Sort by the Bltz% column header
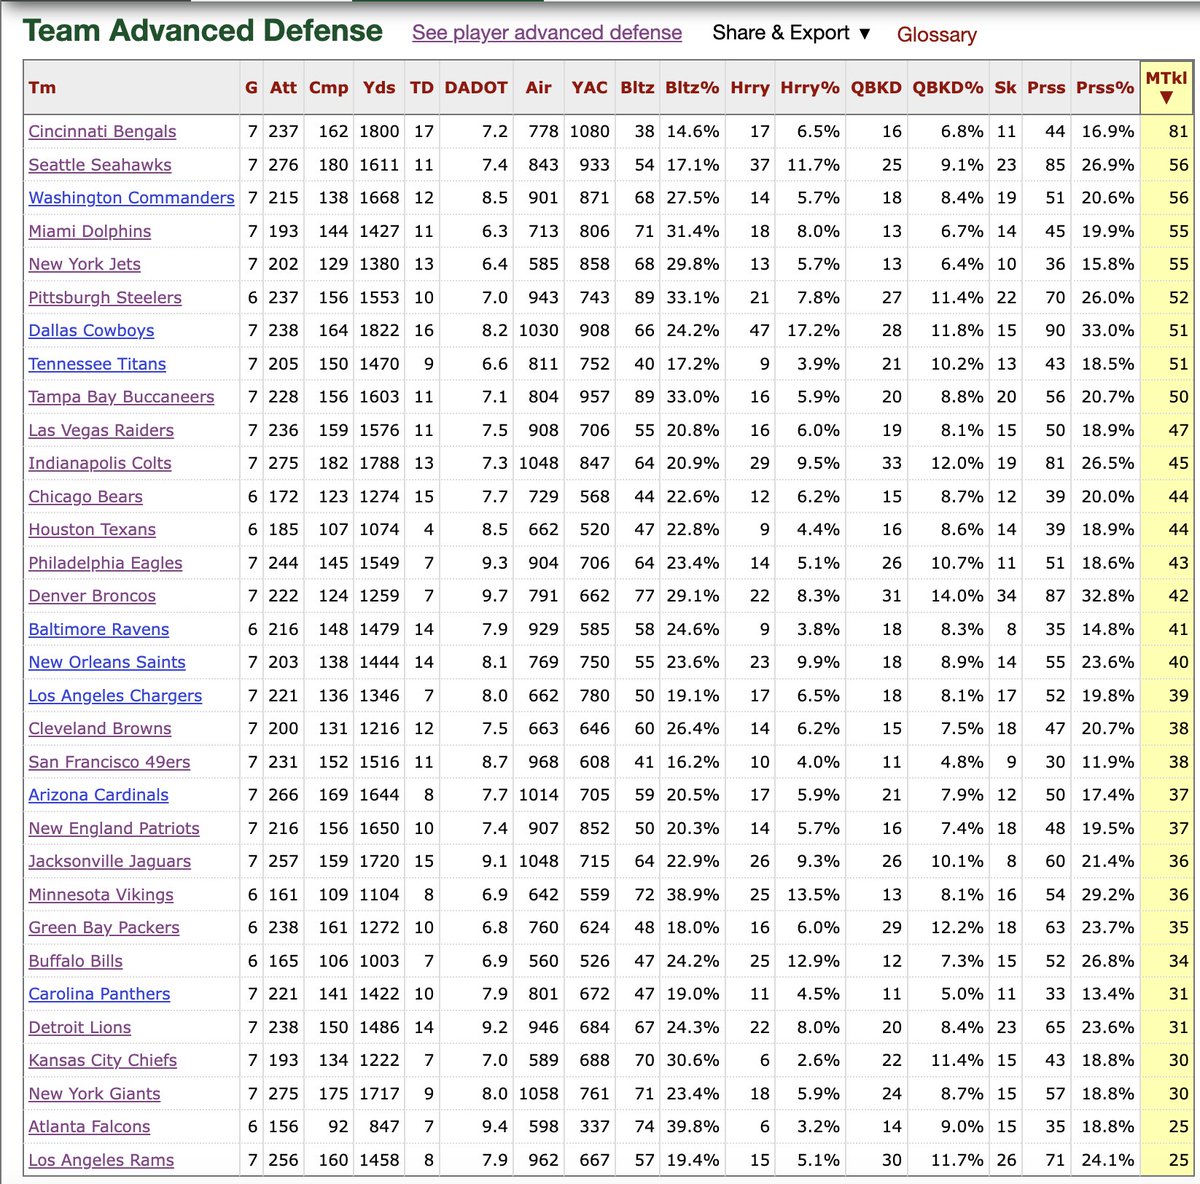Image resolution: width=1200 pixels, height=1184 pixels. 692,87
